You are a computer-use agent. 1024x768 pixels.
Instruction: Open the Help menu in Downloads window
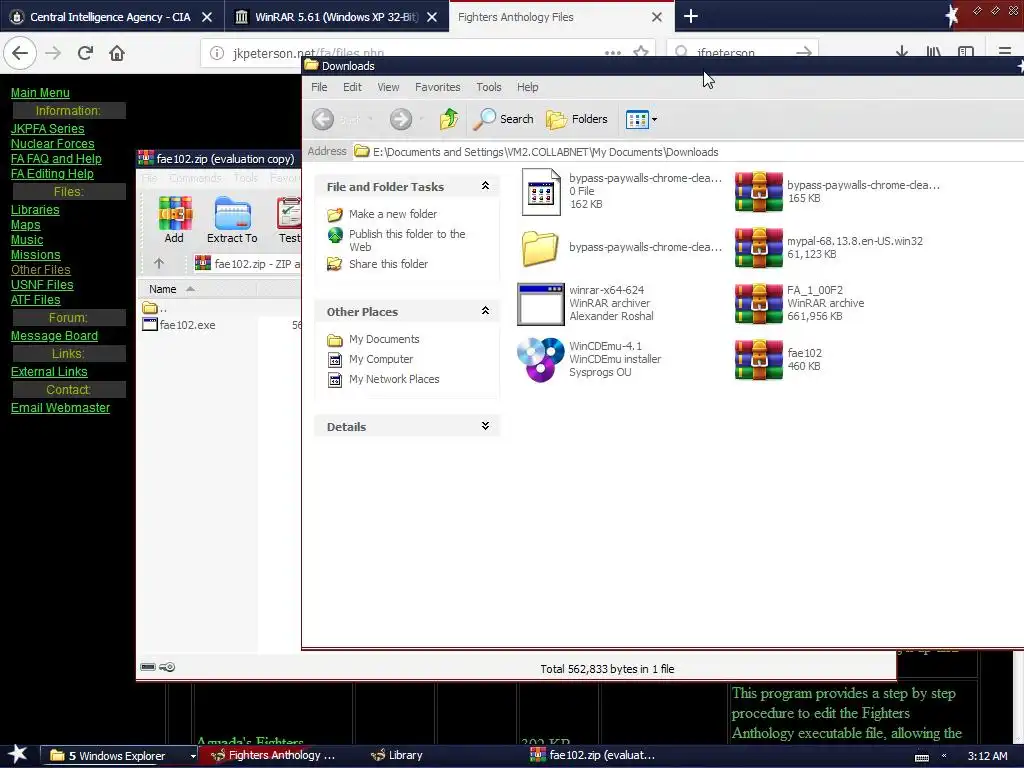click(x=528, y=87)
